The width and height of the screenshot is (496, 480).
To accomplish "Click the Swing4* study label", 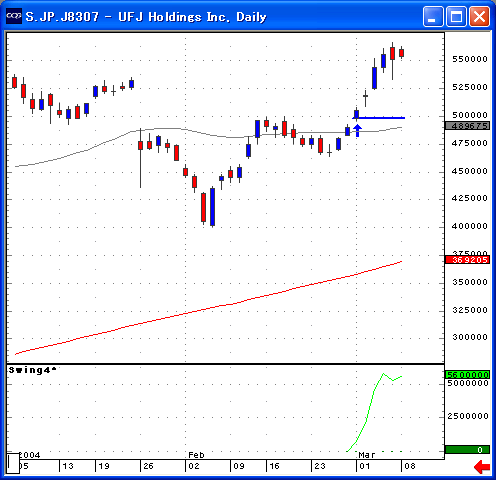I will click(x=32, y=370).
